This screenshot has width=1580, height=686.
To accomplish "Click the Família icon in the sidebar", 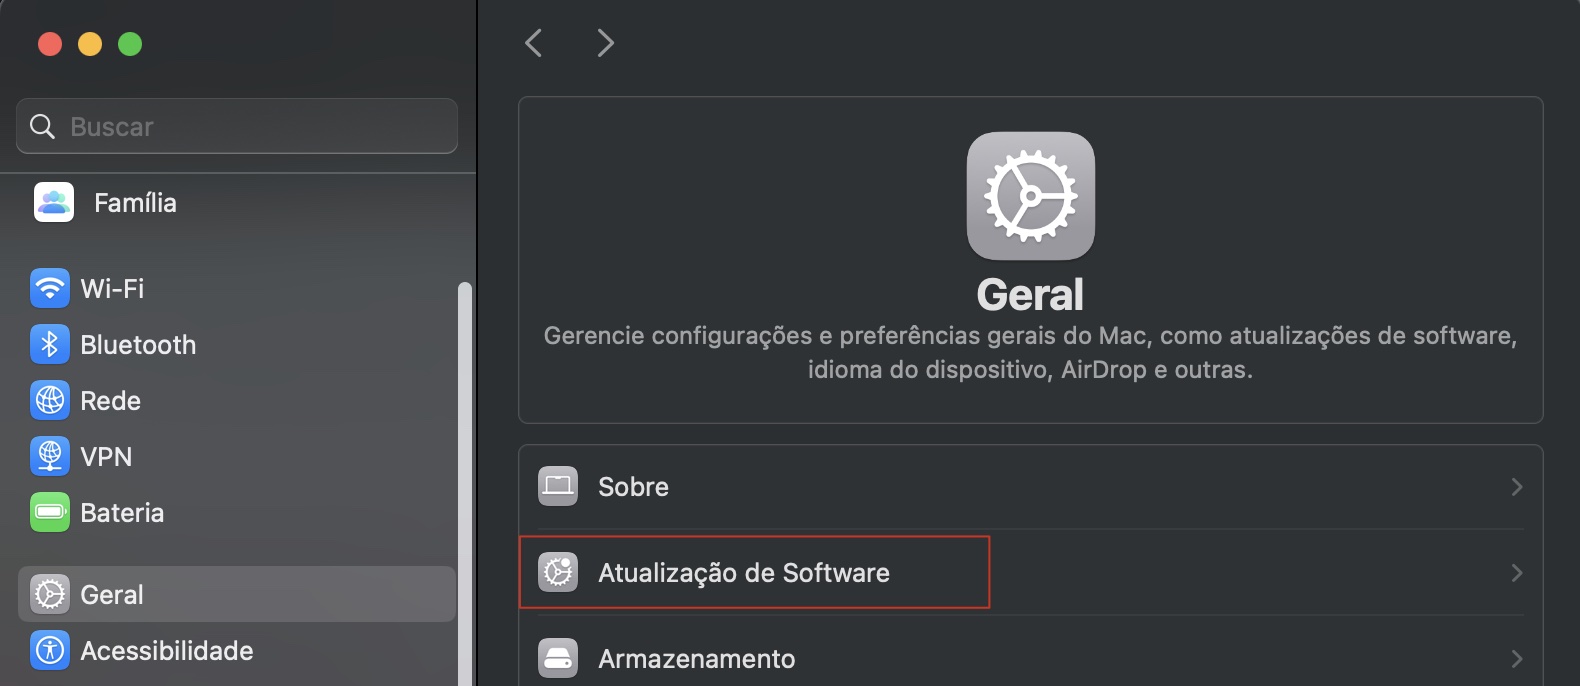I will 51,202.
